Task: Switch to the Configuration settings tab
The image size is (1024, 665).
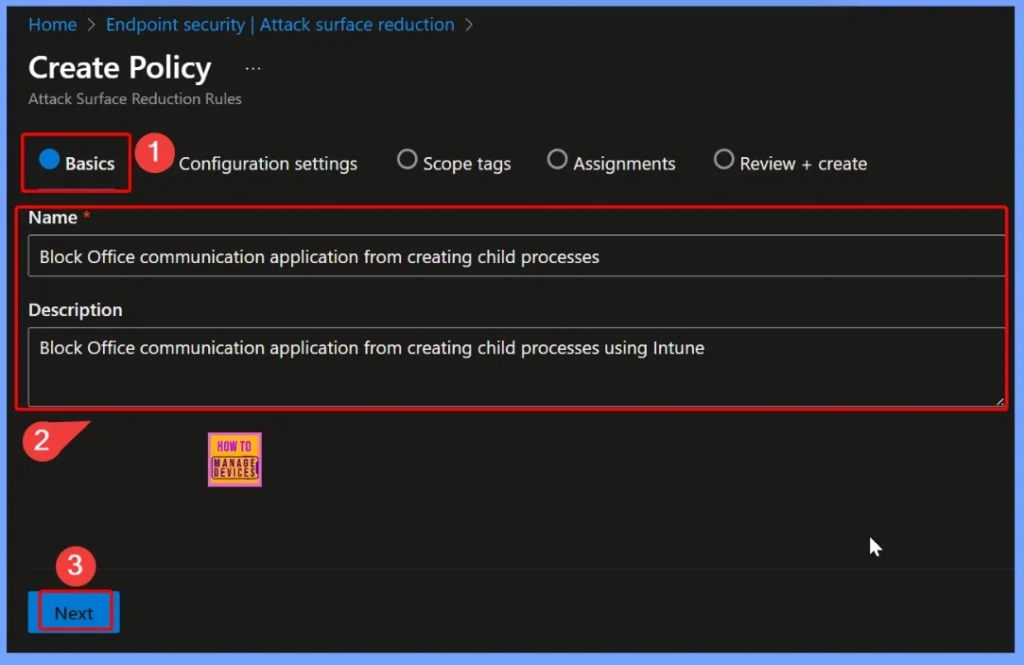Action: [x=267, y=164]
